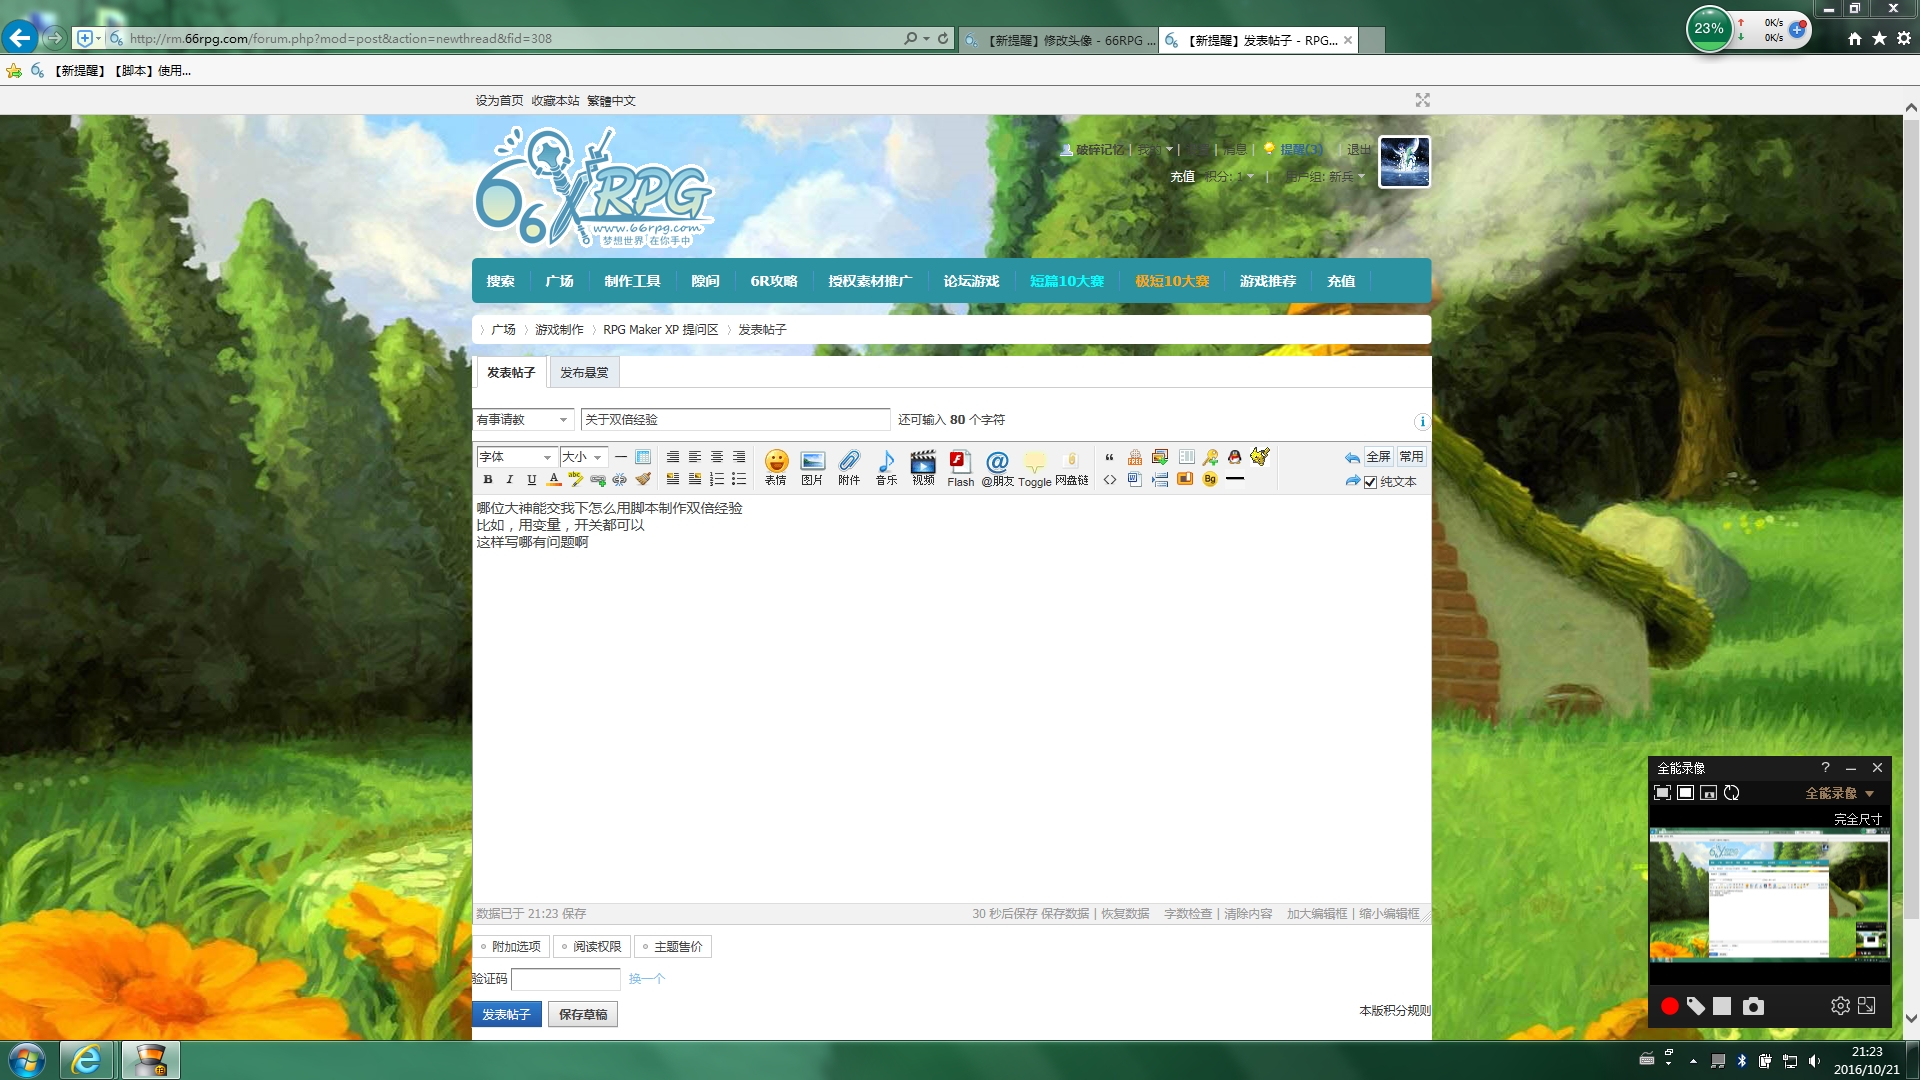Viewport: 1920px width, 1080px height.
Task: Click the 保存草稿 save draft button
Action: click(x=583, y=1014)
